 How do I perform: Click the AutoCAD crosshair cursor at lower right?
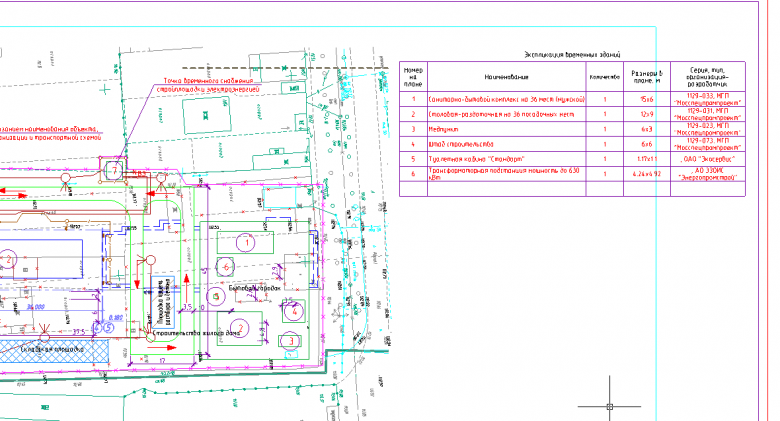[x=610, y=407]
